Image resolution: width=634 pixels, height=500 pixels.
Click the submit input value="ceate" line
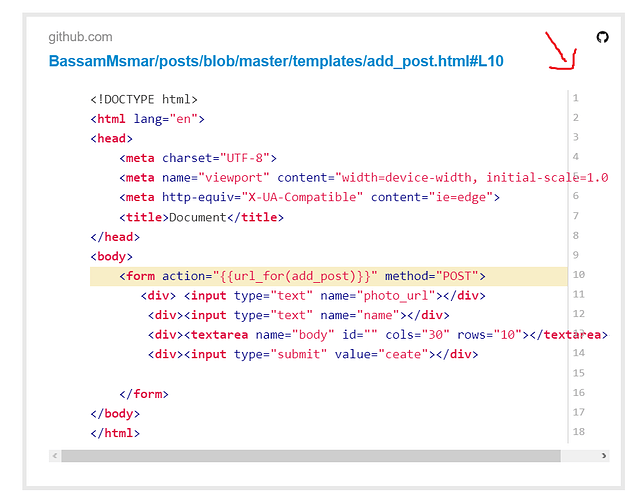[313, 354]
